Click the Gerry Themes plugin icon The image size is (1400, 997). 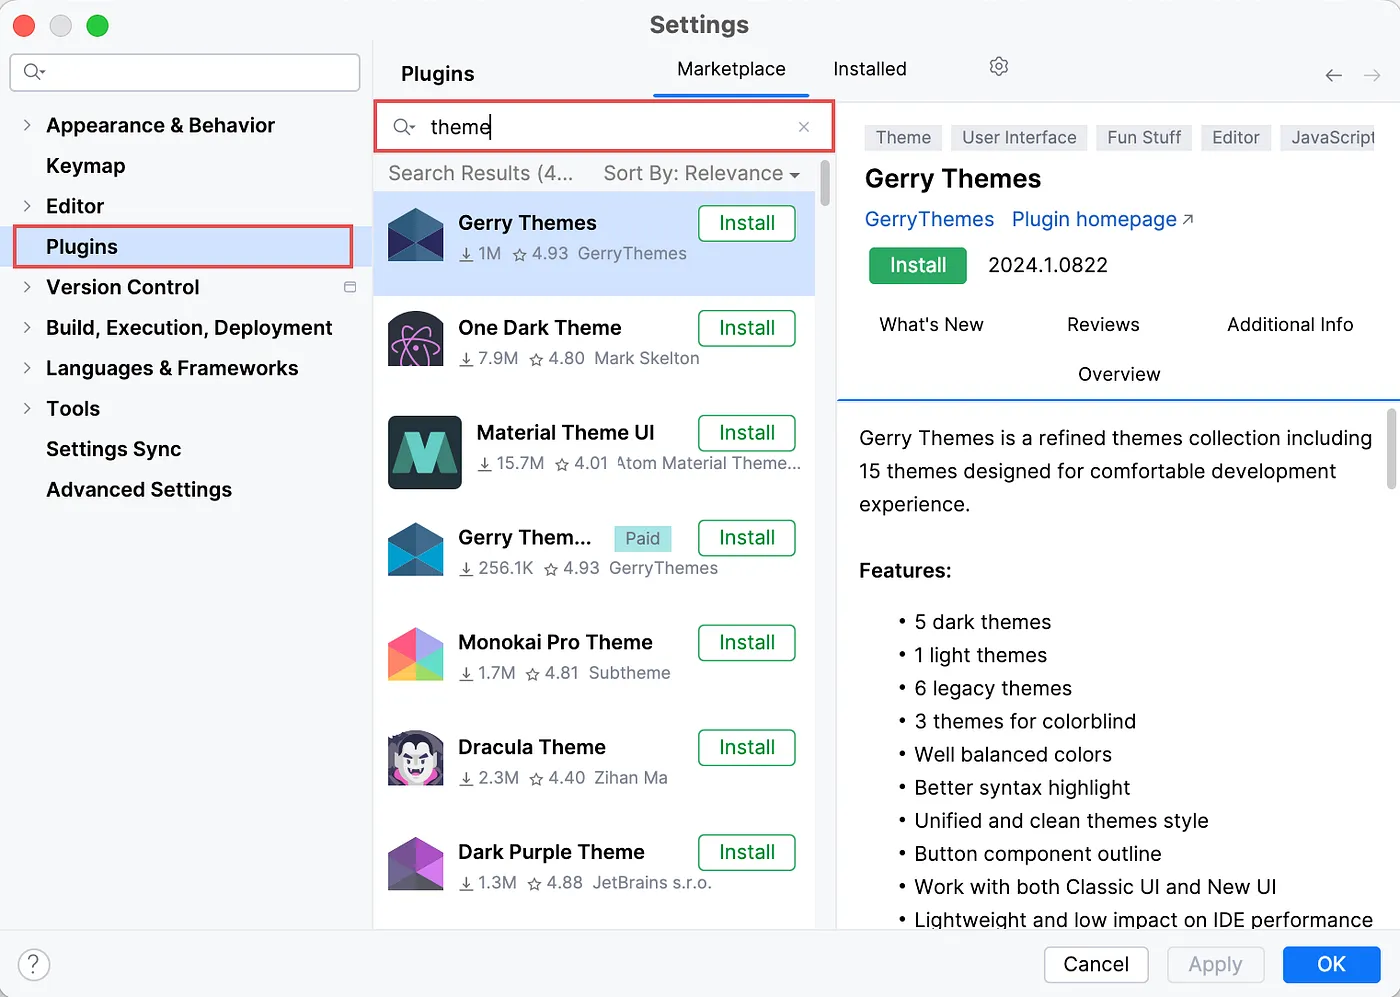pyautogui.click(x=415, y=235)
